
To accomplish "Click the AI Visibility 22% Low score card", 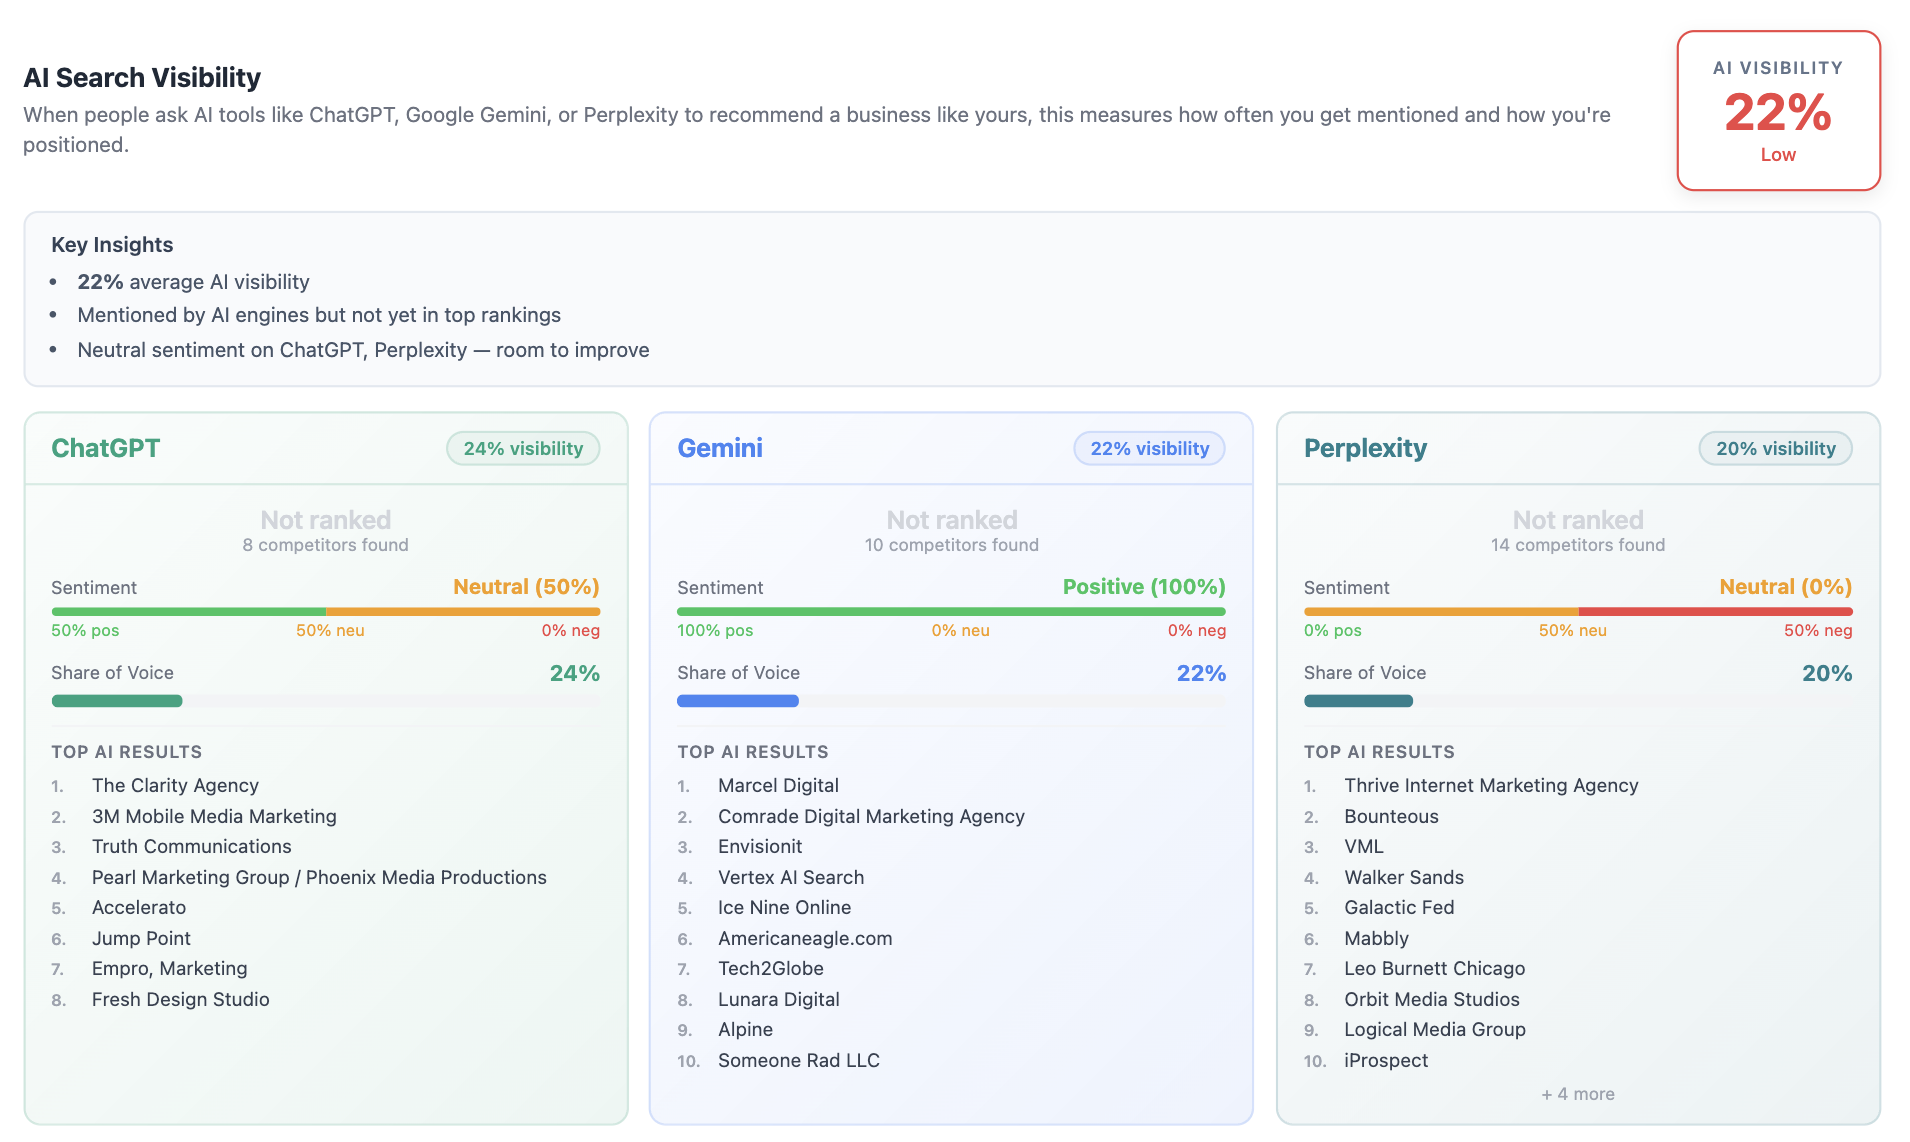I will 1778,110.
